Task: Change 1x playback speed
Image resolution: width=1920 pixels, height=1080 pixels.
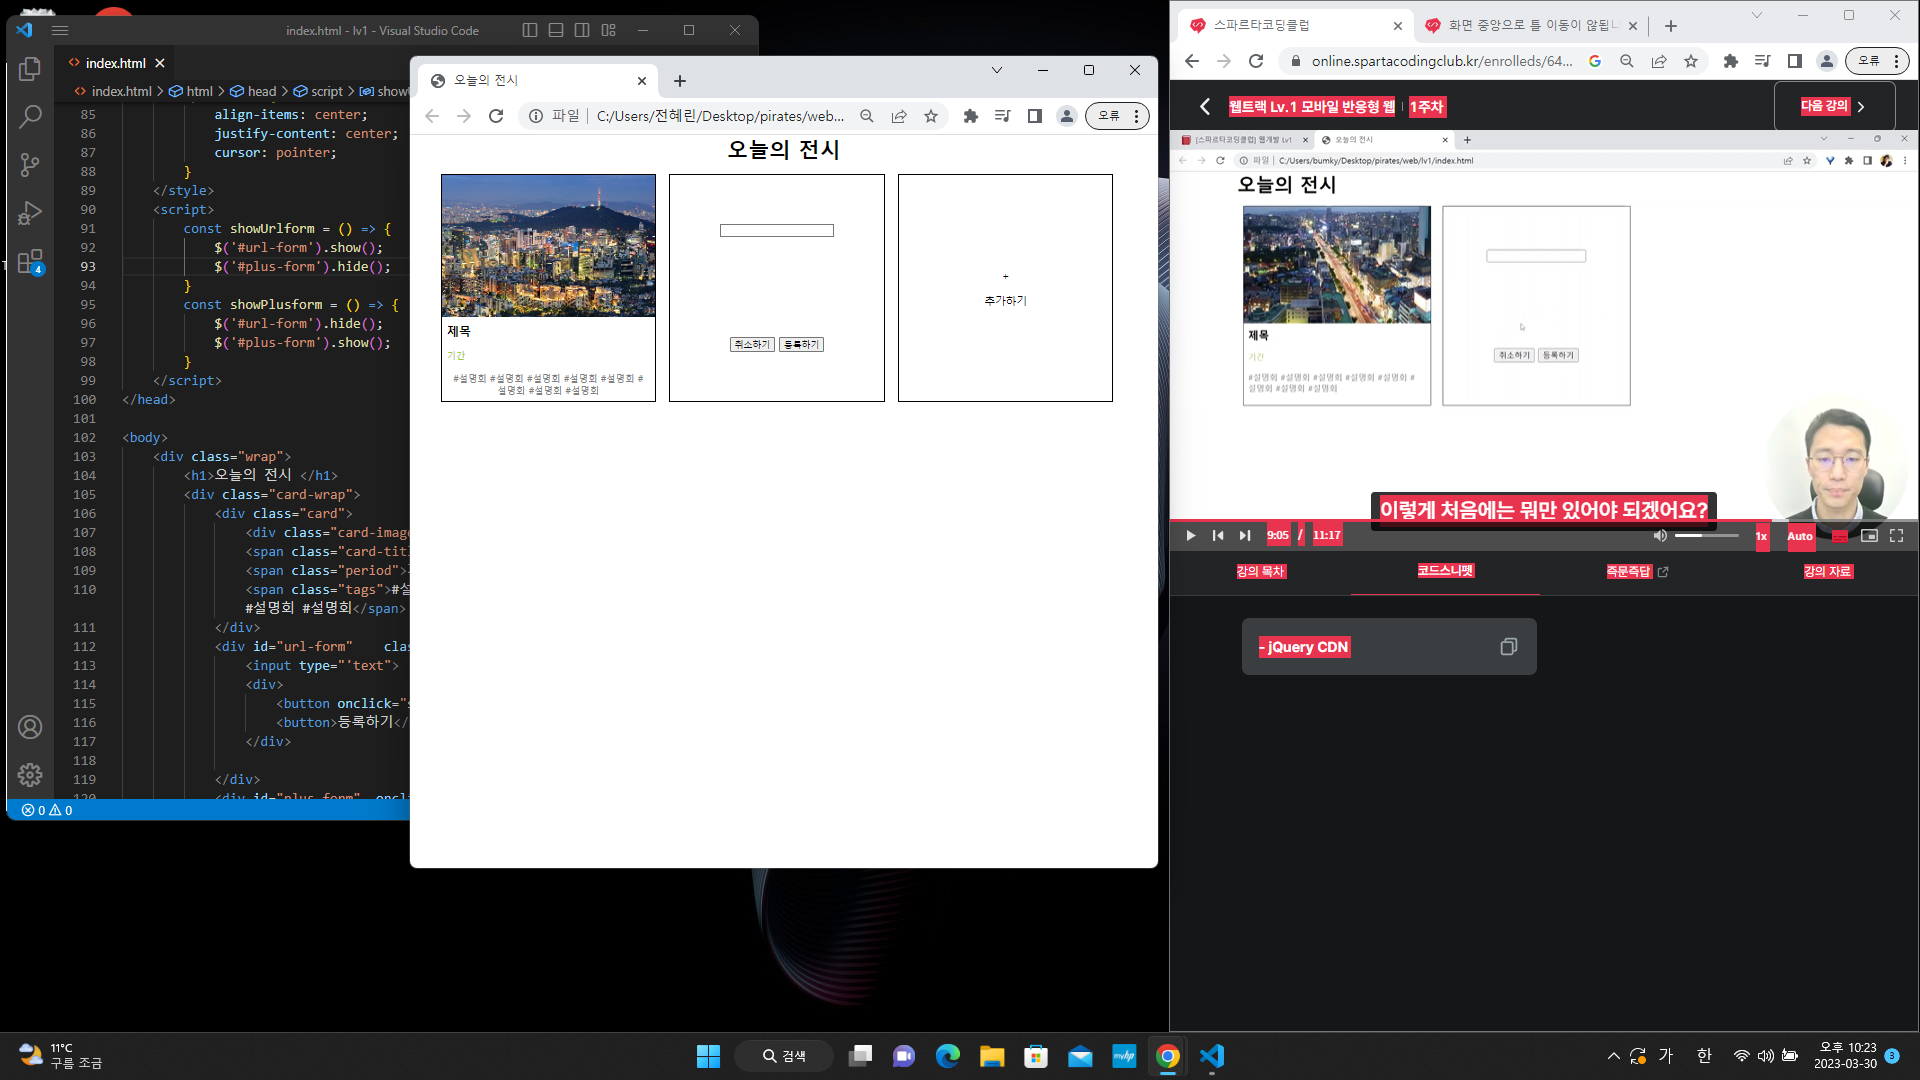Action: pos(1762,536)
